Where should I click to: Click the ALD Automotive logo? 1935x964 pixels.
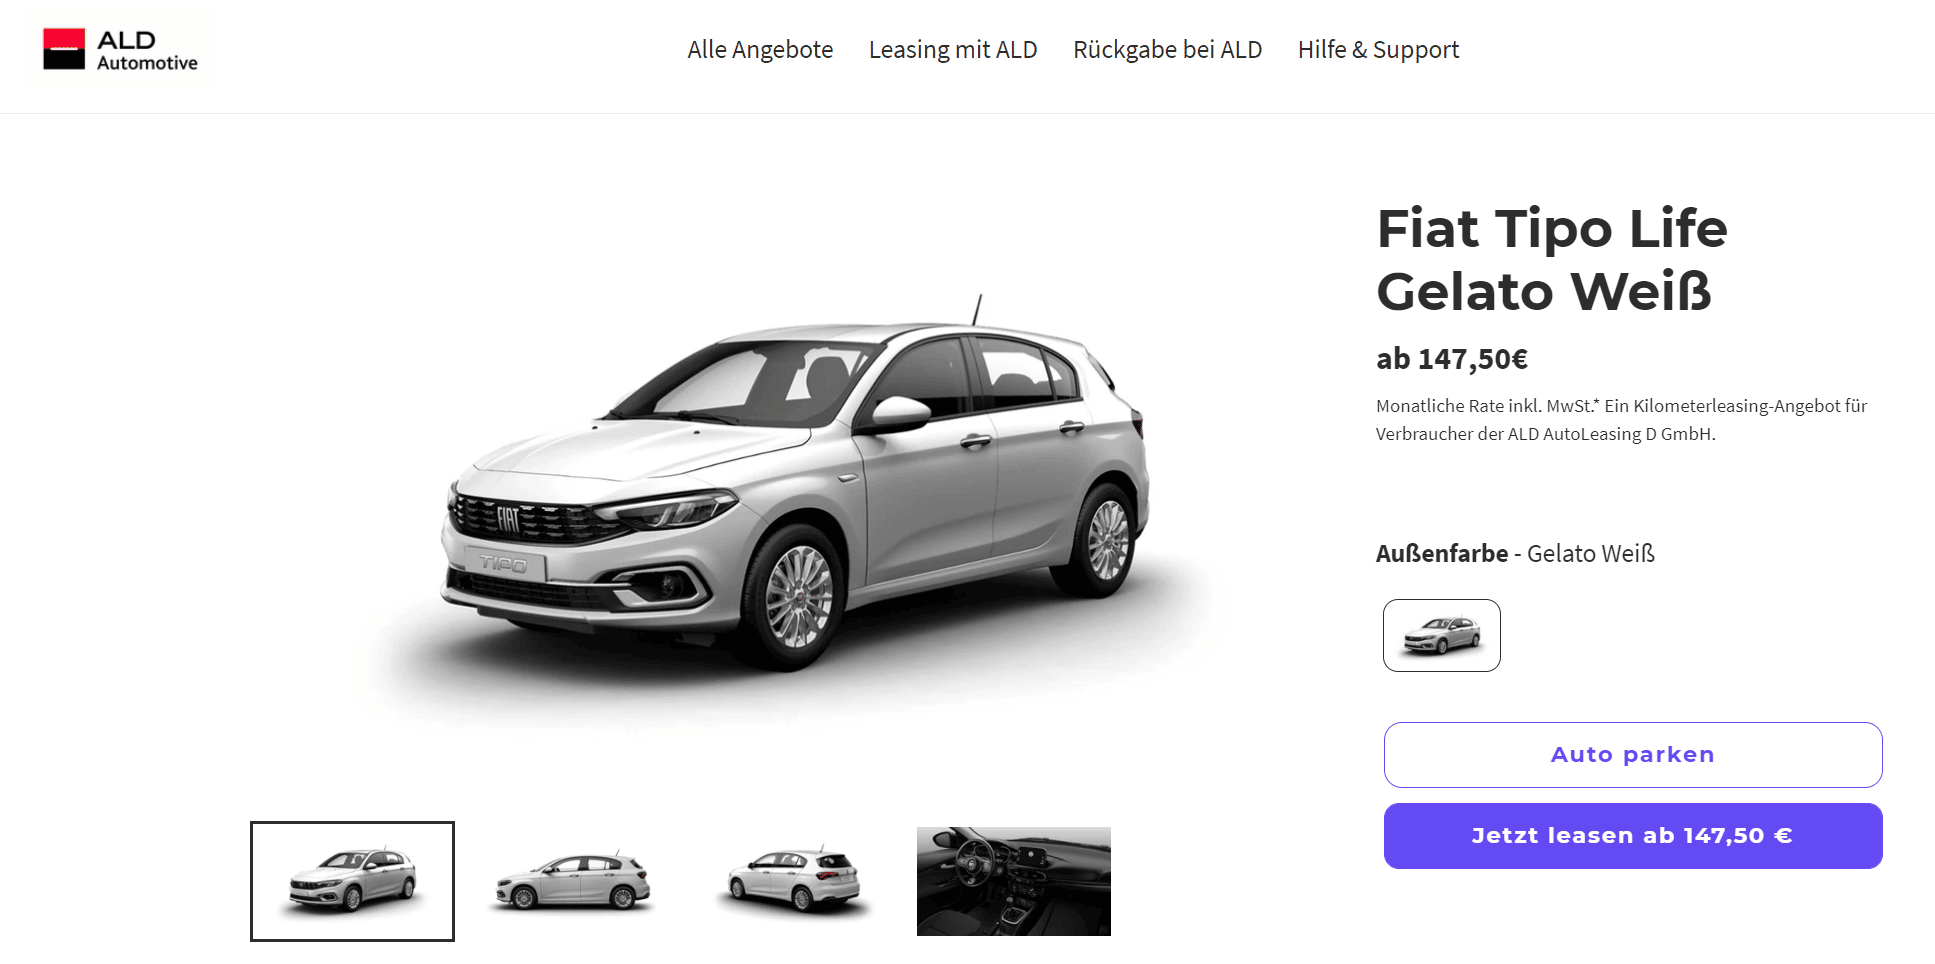coord(120,50)
